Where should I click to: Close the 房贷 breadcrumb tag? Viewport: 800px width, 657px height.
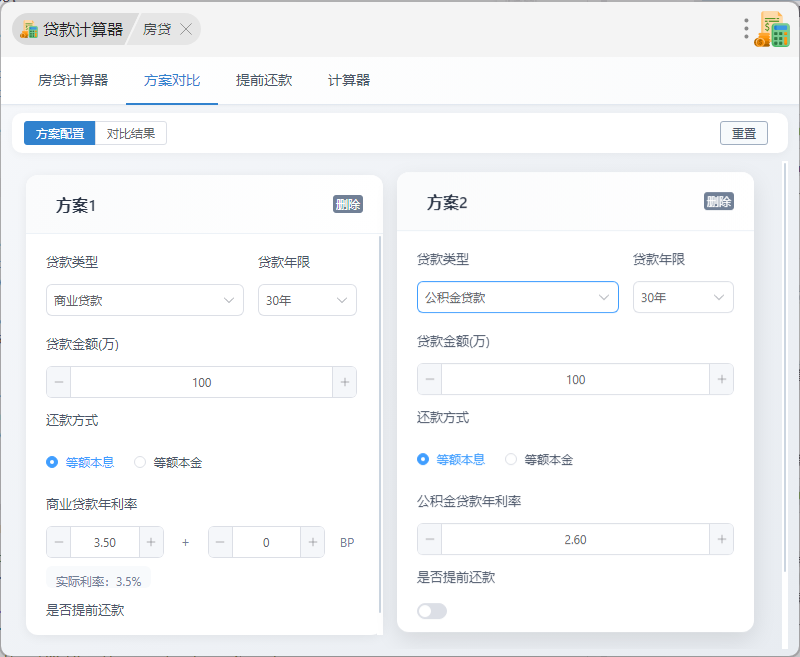pos(186,29)
